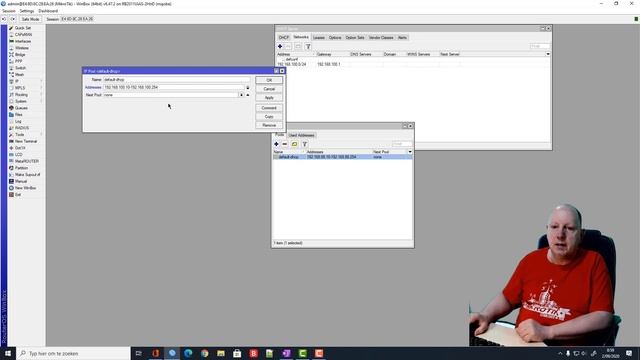The image size is (640, 360).
Task: Open Switch in sidebar
Action: coord(20,68)
